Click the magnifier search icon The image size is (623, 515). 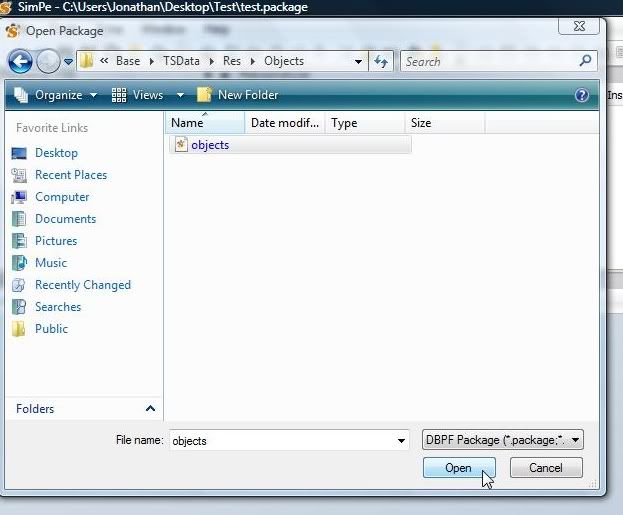point(586,61)
